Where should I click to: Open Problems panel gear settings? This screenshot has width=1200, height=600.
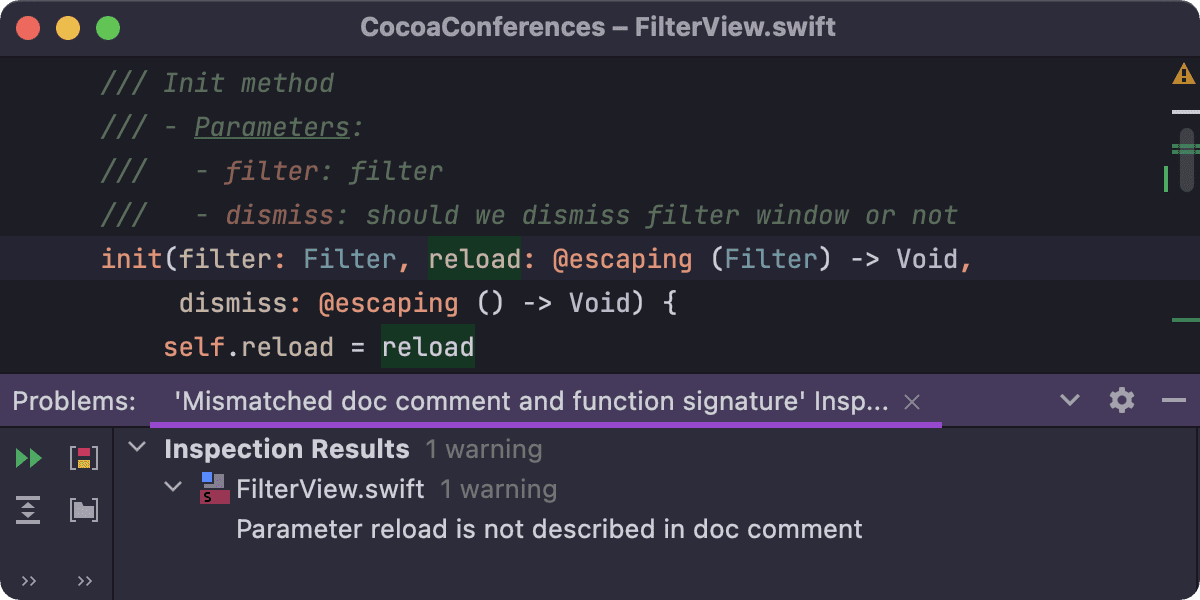coord(1122,401)
